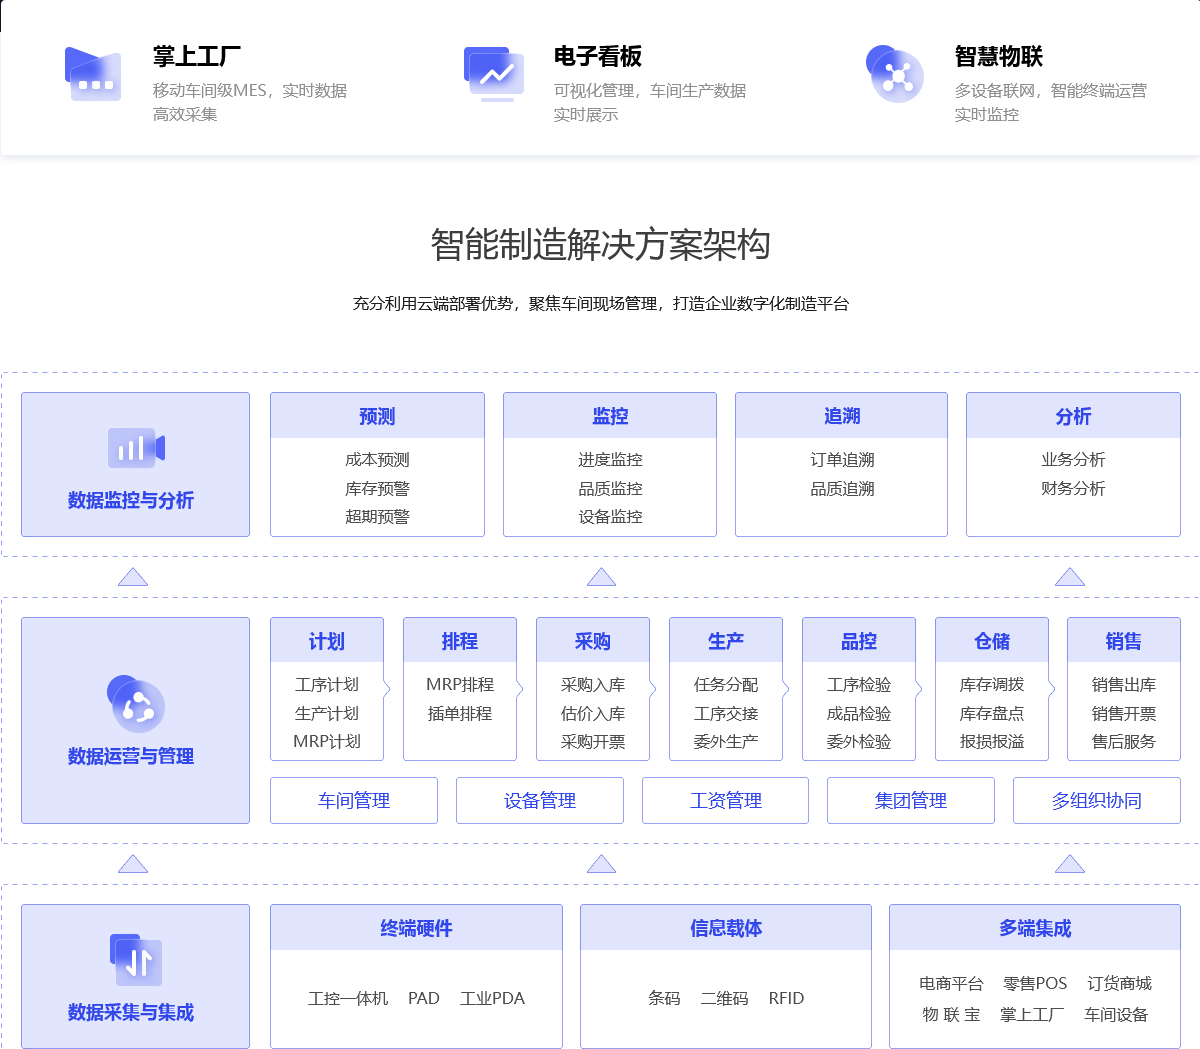1200x1049 pixels.
Task: Select the 多组织协同 button
Action: coord(1097,800)
